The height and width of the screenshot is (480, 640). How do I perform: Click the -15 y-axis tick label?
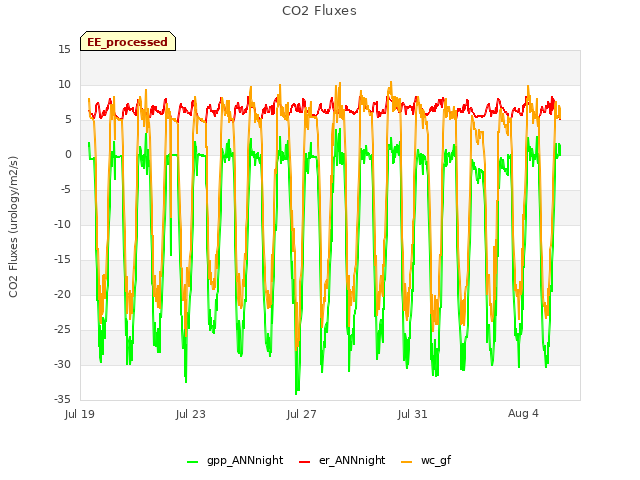[x=62, y=259]
